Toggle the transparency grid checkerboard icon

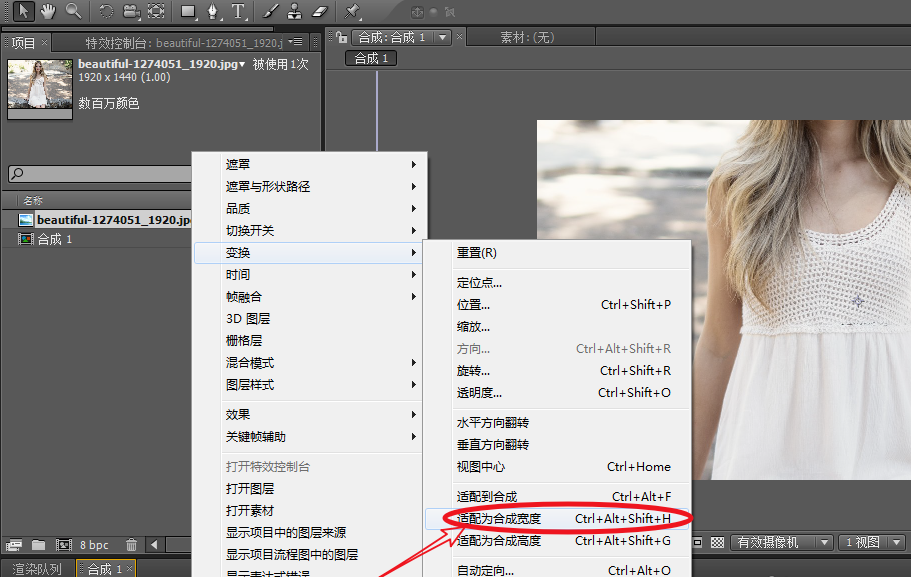tap(718, 542)
